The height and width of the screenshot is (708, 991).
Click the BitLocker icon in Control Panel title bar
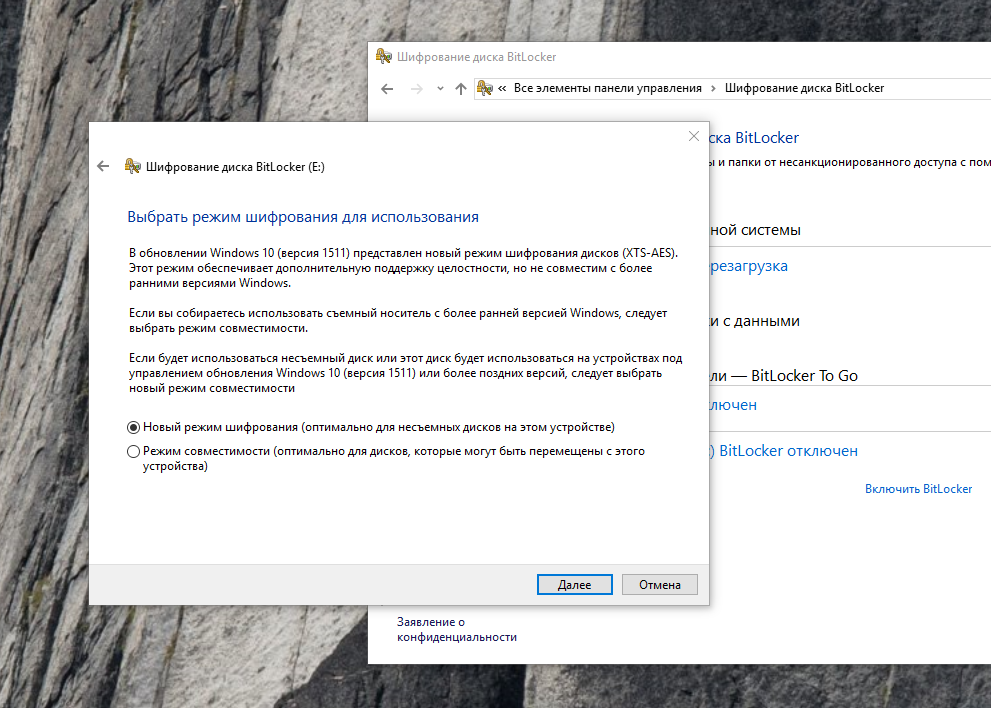pyautogui.click(x=384, y=56)
